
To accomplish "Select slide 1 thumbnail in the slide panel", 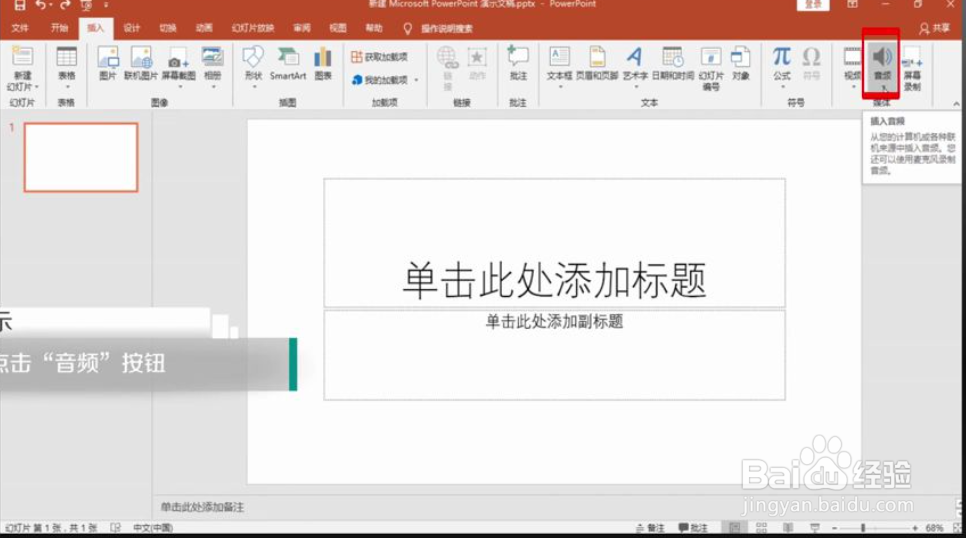I will click(81, 157).
